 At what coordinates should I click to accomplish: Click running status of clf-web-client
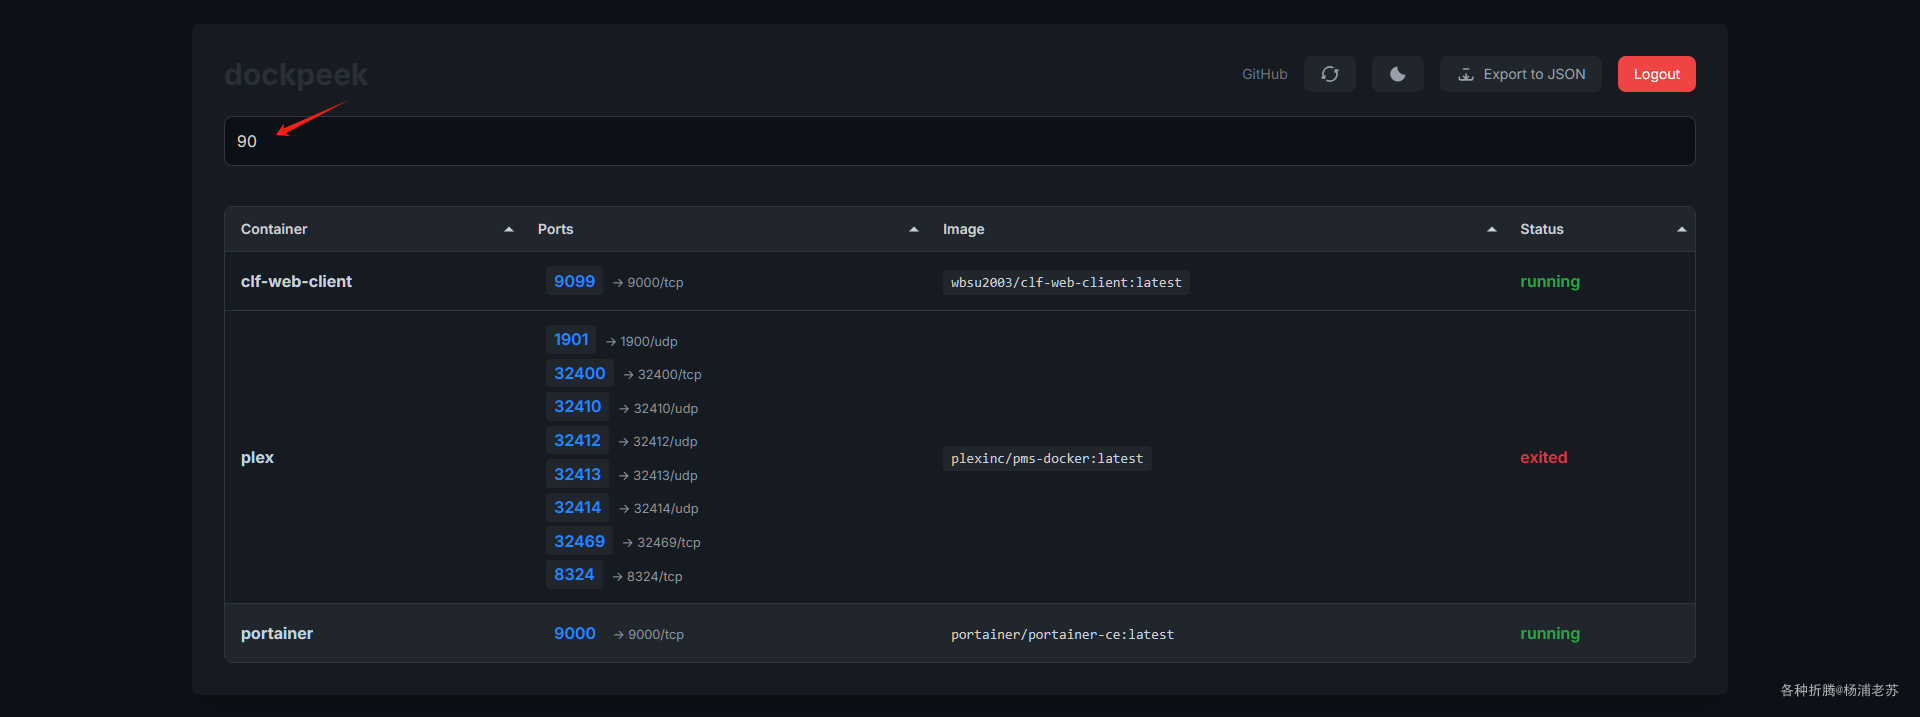[x=1550, y=282]
